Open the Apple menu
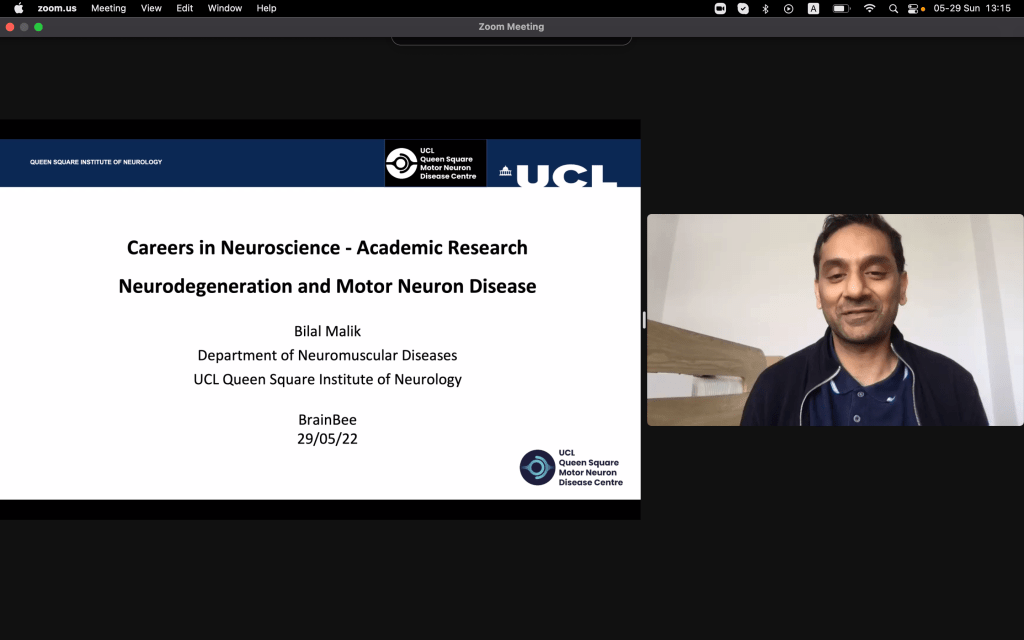This screenshot has width=1024, height=640. click(18, 8)
